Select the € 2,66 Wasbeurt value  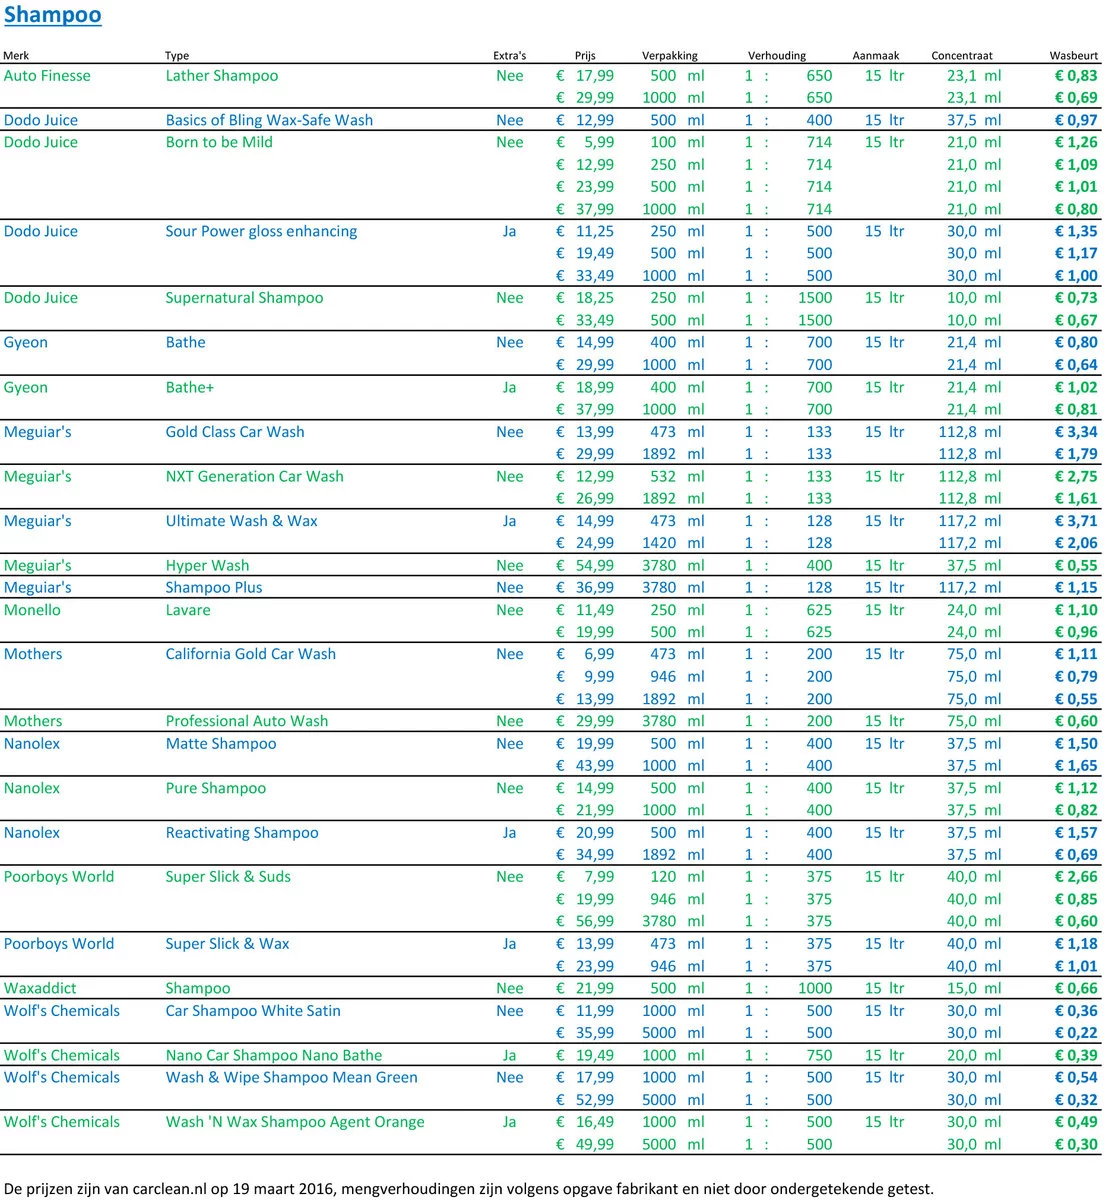coord(1076,877)
